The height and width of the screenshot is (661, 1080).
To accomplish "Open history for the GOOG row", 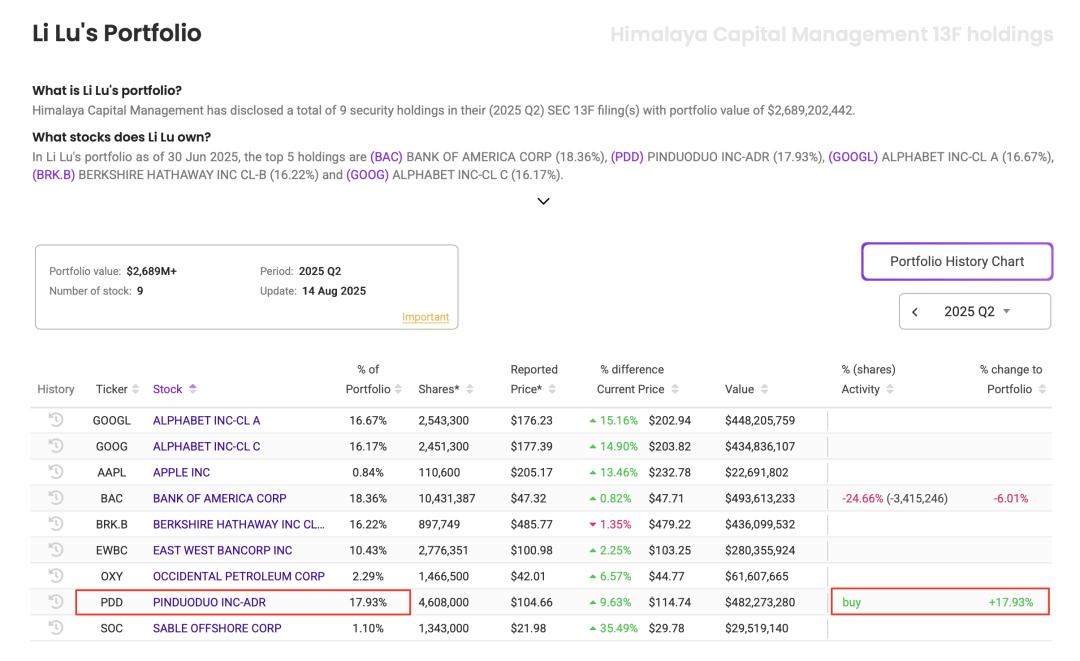I will tap(56, 445).
